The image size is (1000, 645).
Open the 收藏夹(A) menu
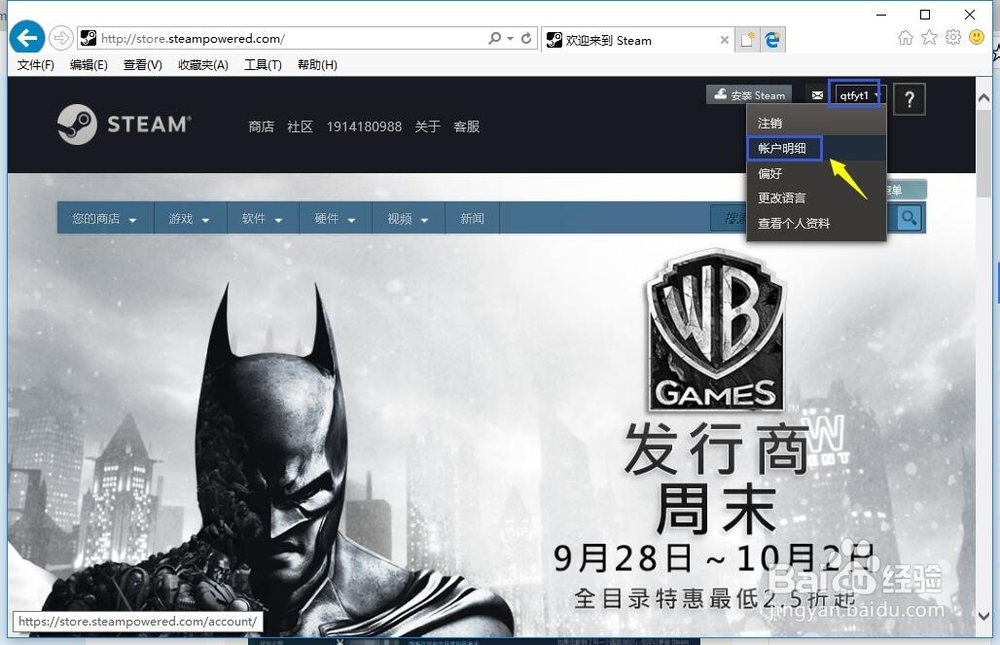(203, 64)
